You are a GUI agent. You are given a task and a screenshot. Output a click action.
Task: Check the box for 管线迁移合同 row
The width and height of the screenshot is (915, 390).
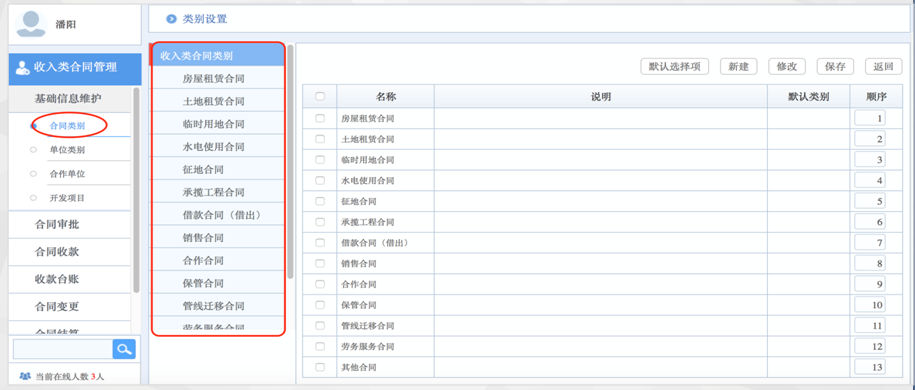[320, 325]
